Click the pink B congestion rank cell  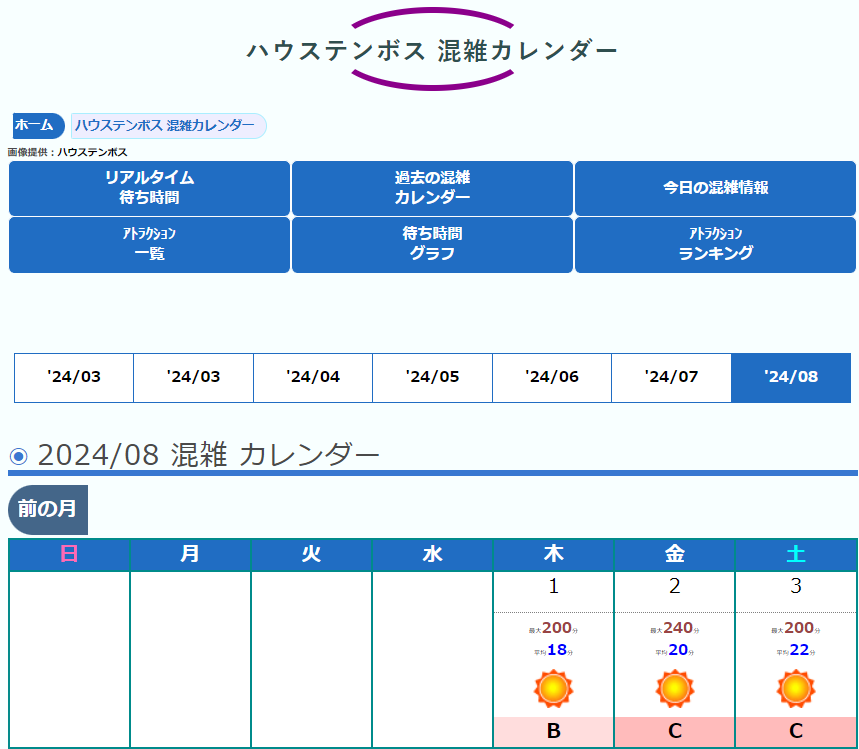pyautogui.click(x=553, y=732)
